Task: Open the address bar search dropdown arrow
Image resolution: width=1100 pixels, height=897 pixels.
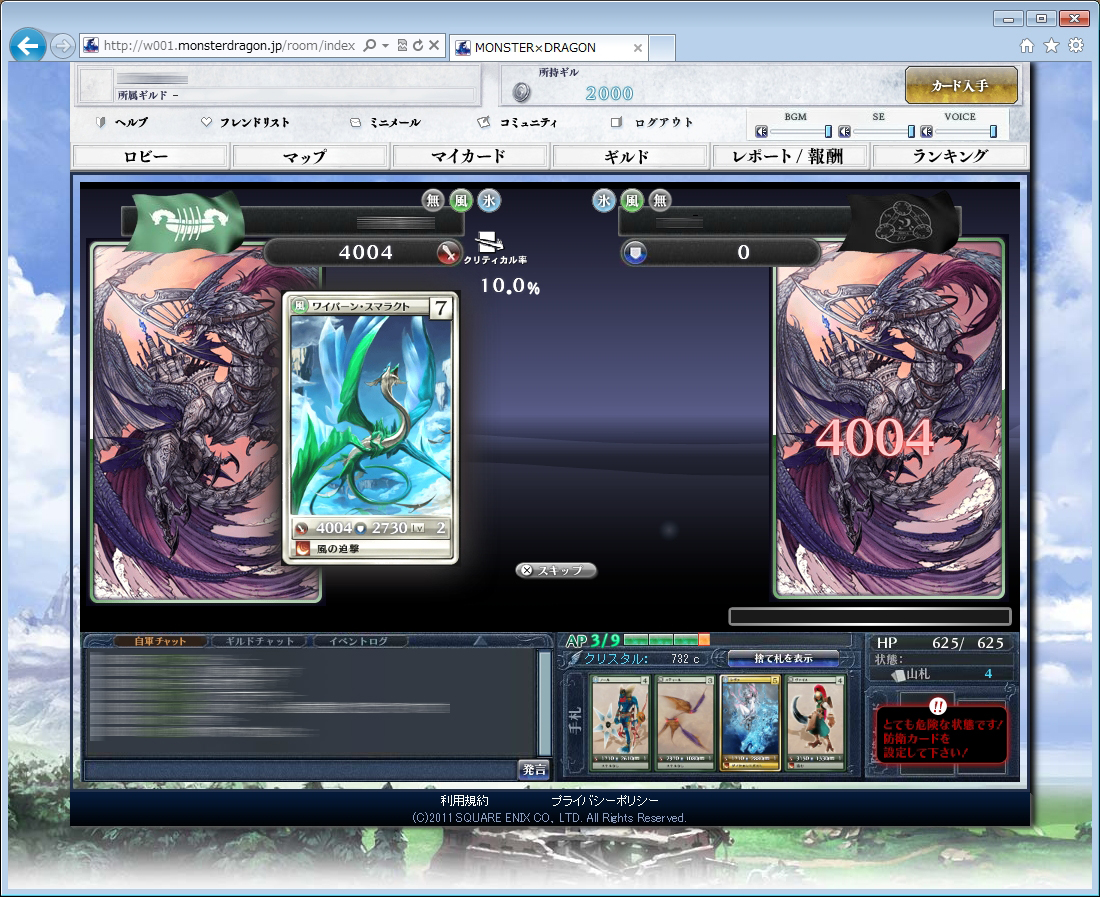Action: pyautogui.click(x=386, y=46)
